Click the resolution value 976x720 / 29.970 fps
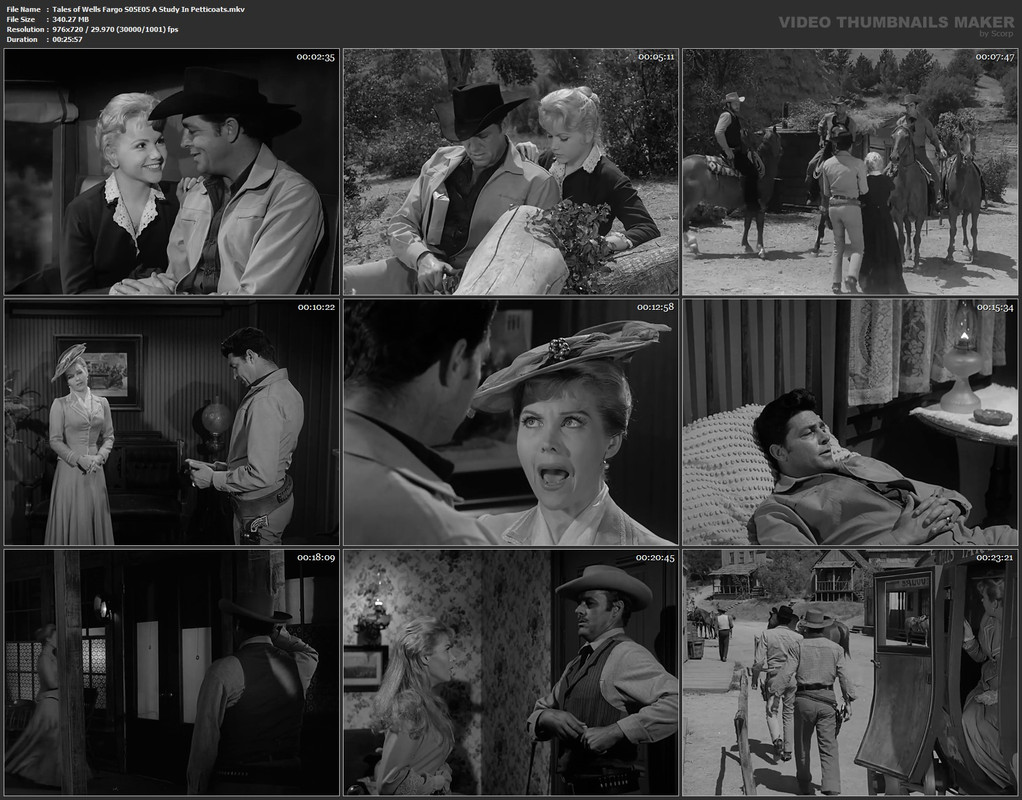The width and height of the screenshot is (1022, 800). (115, 29)
